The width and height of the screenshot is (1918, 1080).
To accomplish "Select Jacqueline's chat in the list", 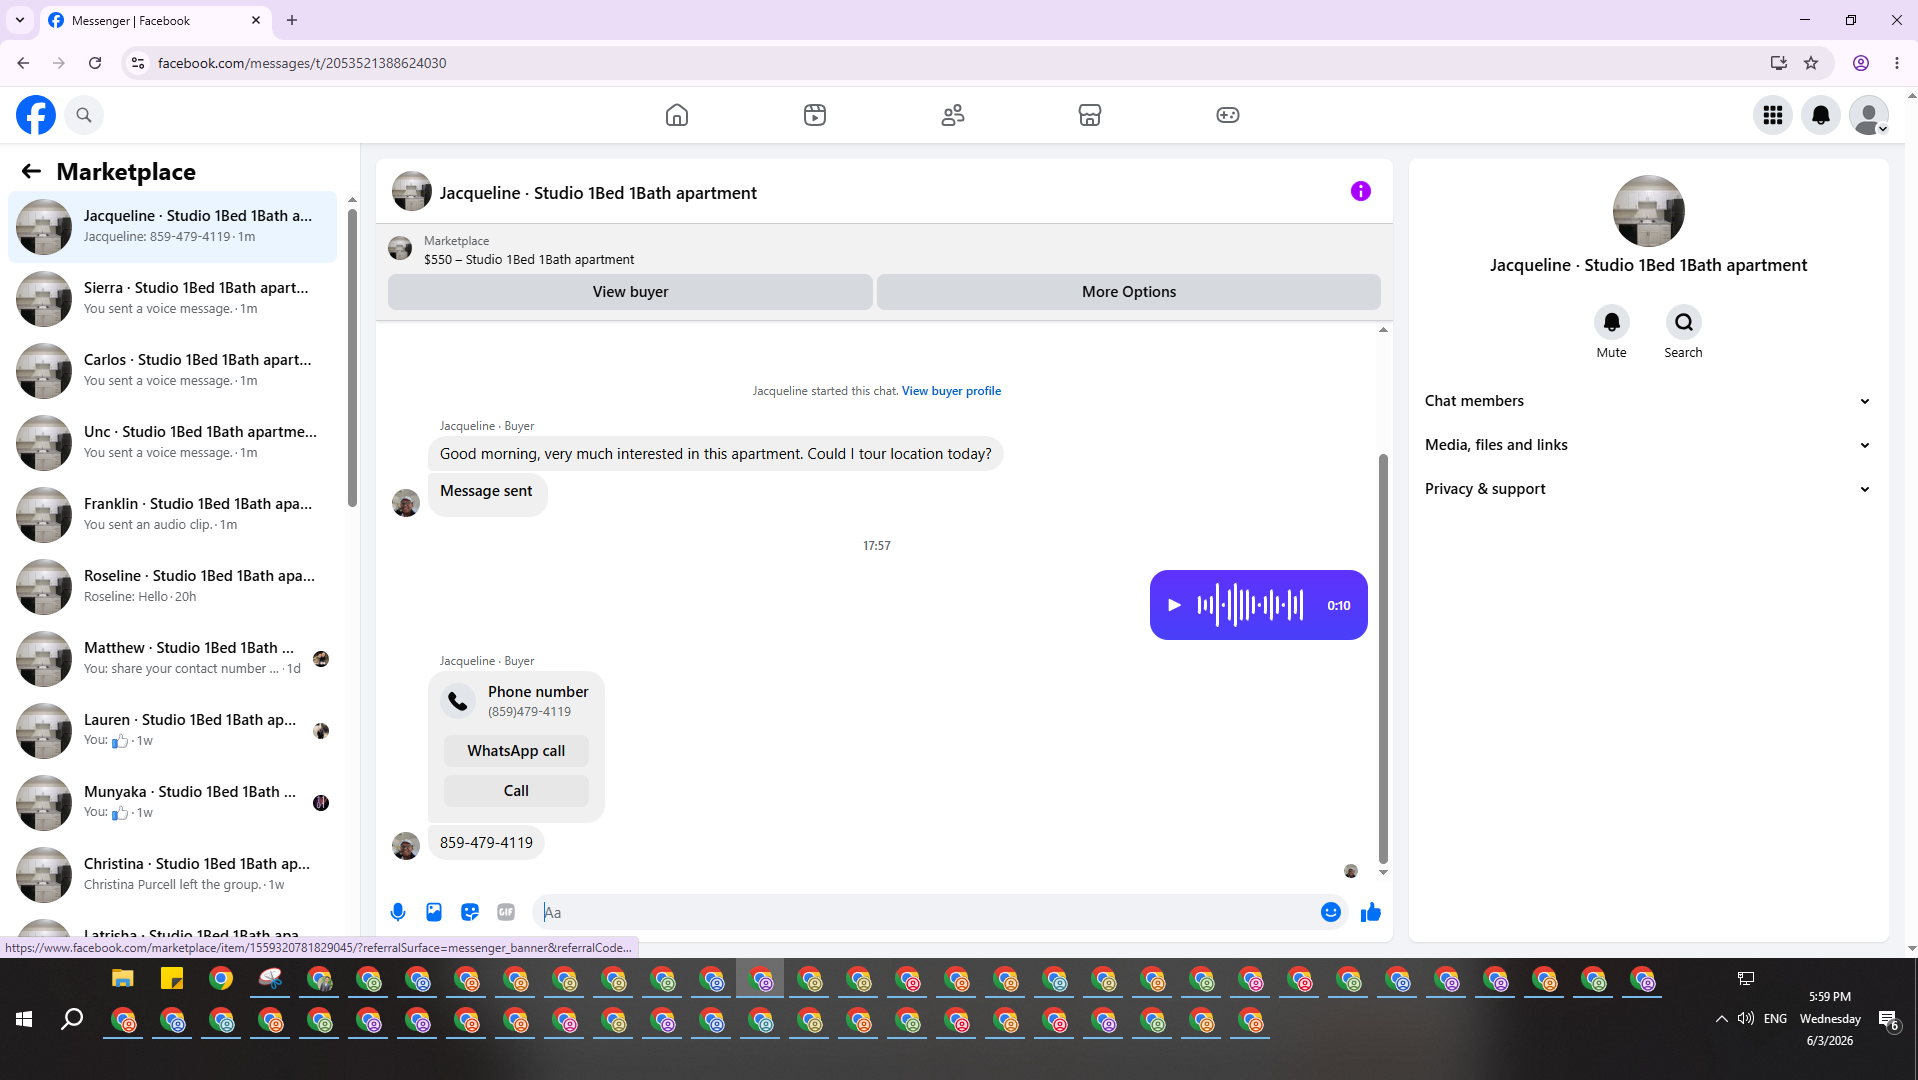I will [173, 226].
